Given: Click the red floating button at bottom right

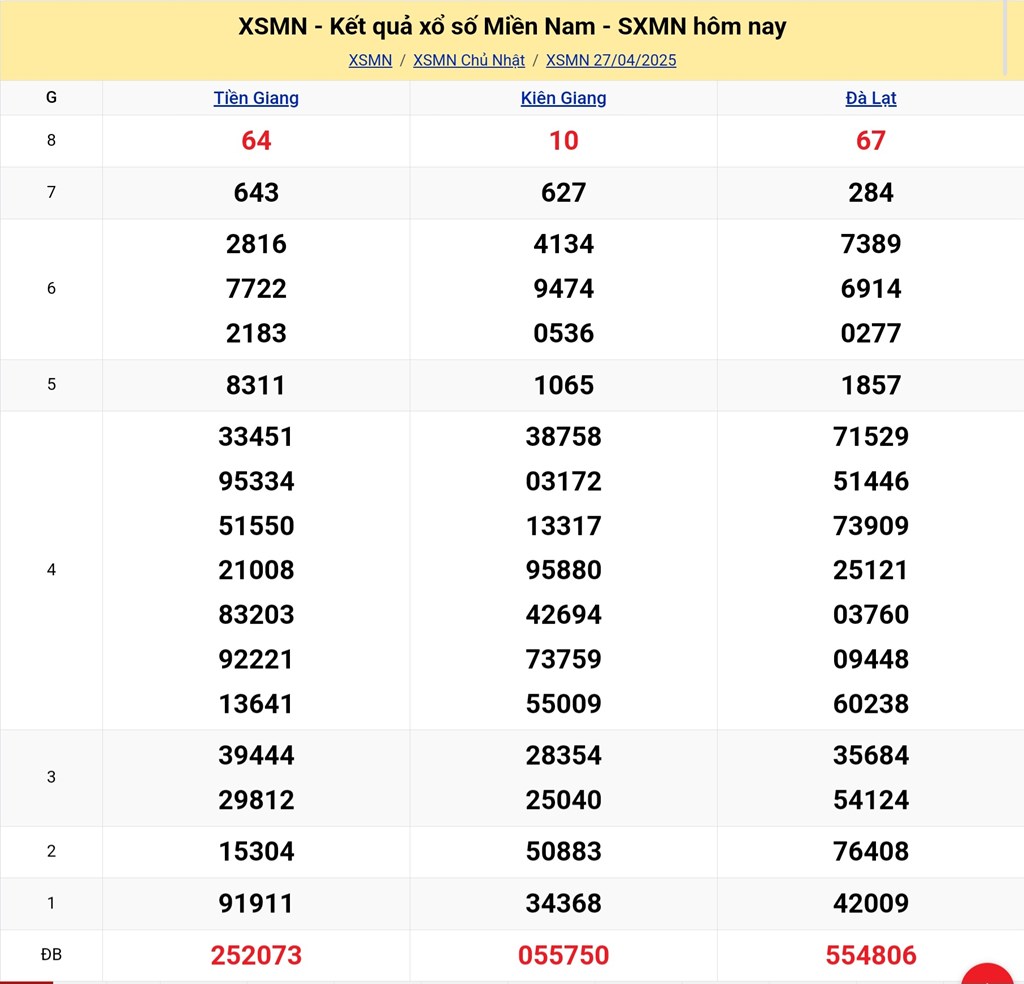Looking at the screenshot, I should [988, 975].
